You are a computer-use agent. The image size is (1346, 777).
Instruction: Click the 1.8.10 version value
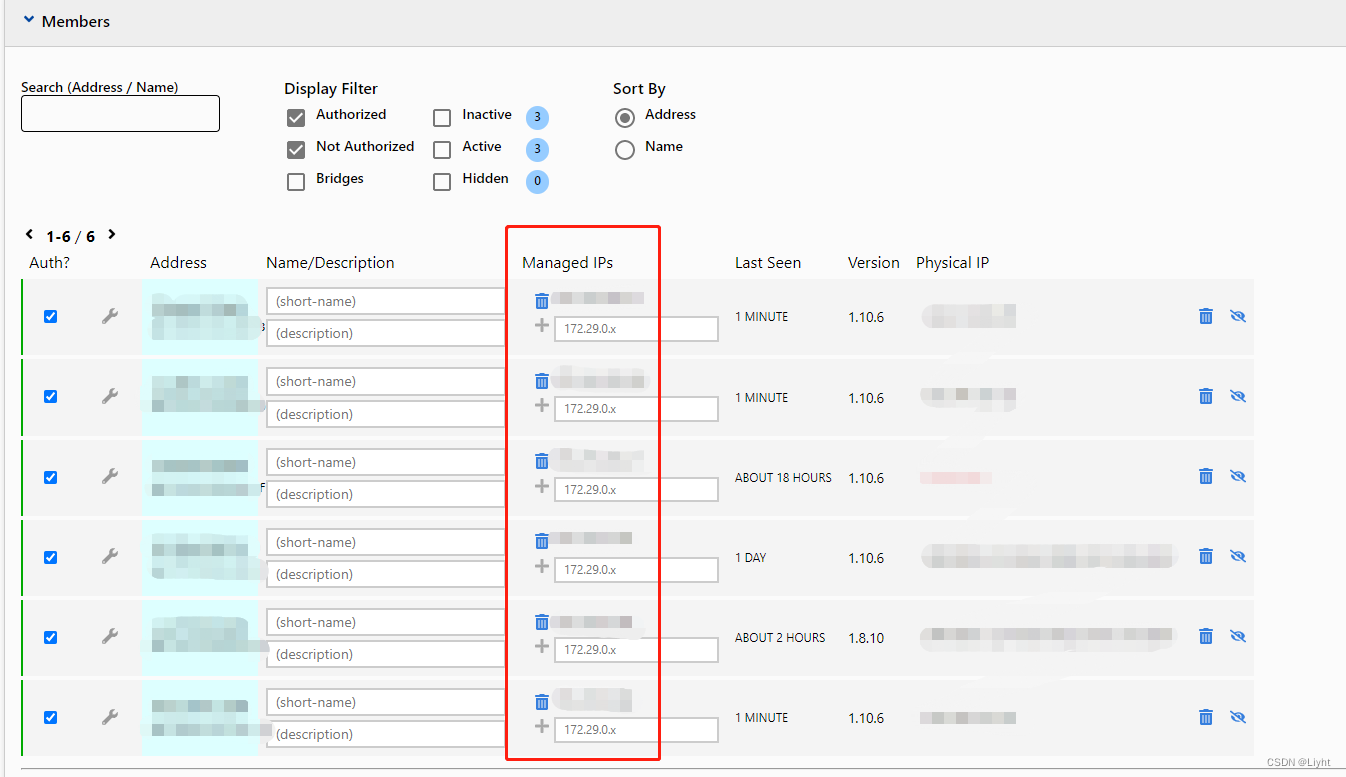click(866, 638)
